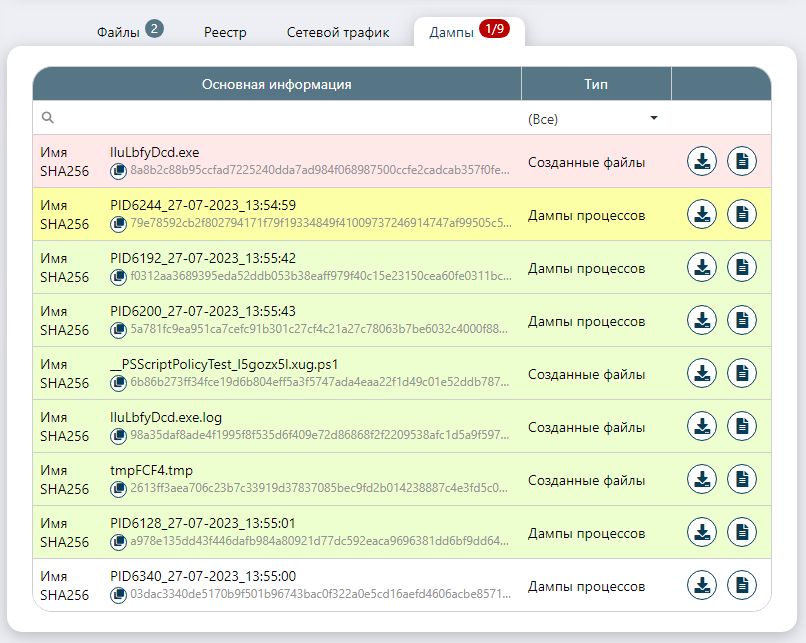This screenshot has width=806, height=643.
Task: Download the tmpFCF4.tmp file
Action: pos(702,479)
